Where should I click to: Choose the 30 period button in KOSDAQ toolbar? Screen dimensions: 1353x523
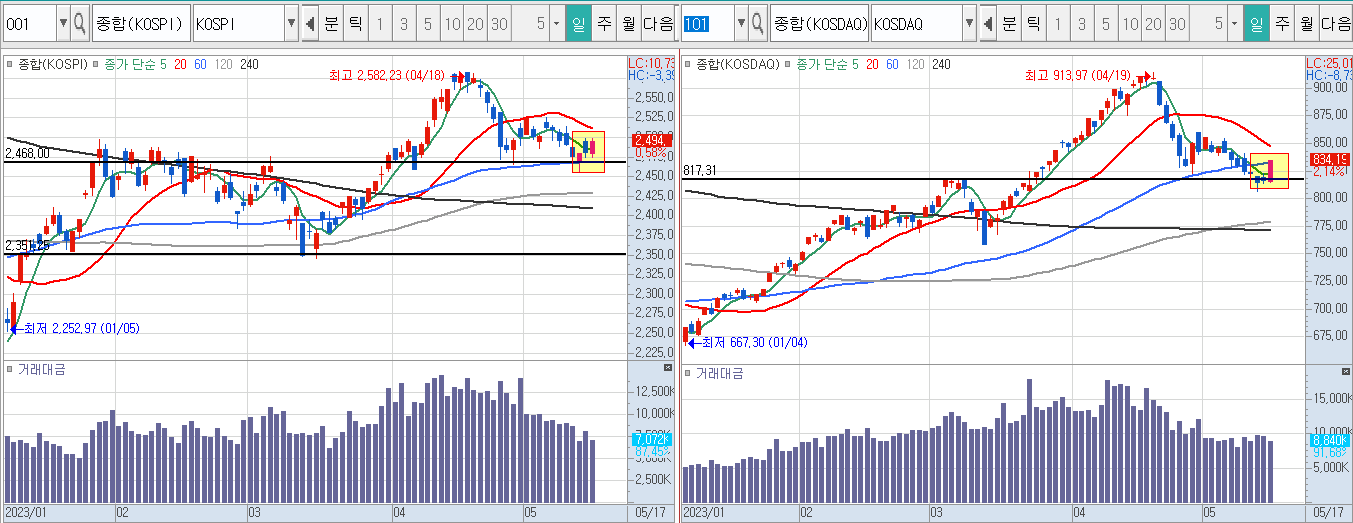(x=1178, y=22)
